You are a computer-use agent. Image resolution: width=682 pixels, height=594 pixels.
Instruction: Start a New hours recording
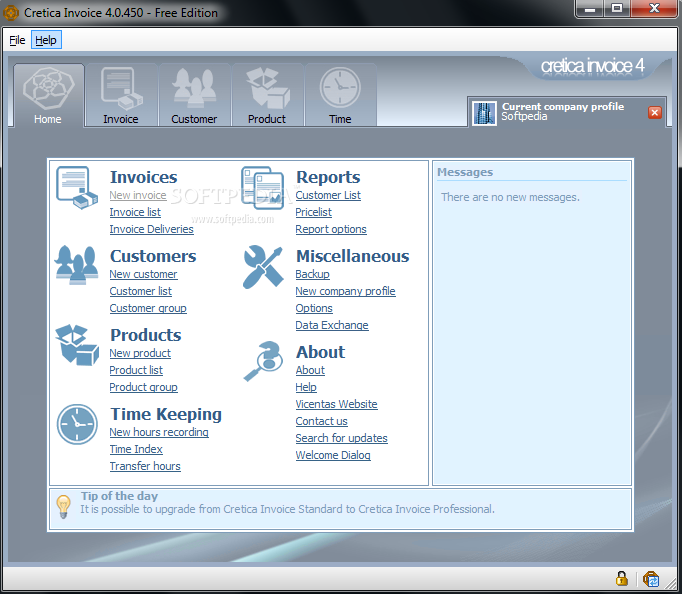[x=159, y=433]
